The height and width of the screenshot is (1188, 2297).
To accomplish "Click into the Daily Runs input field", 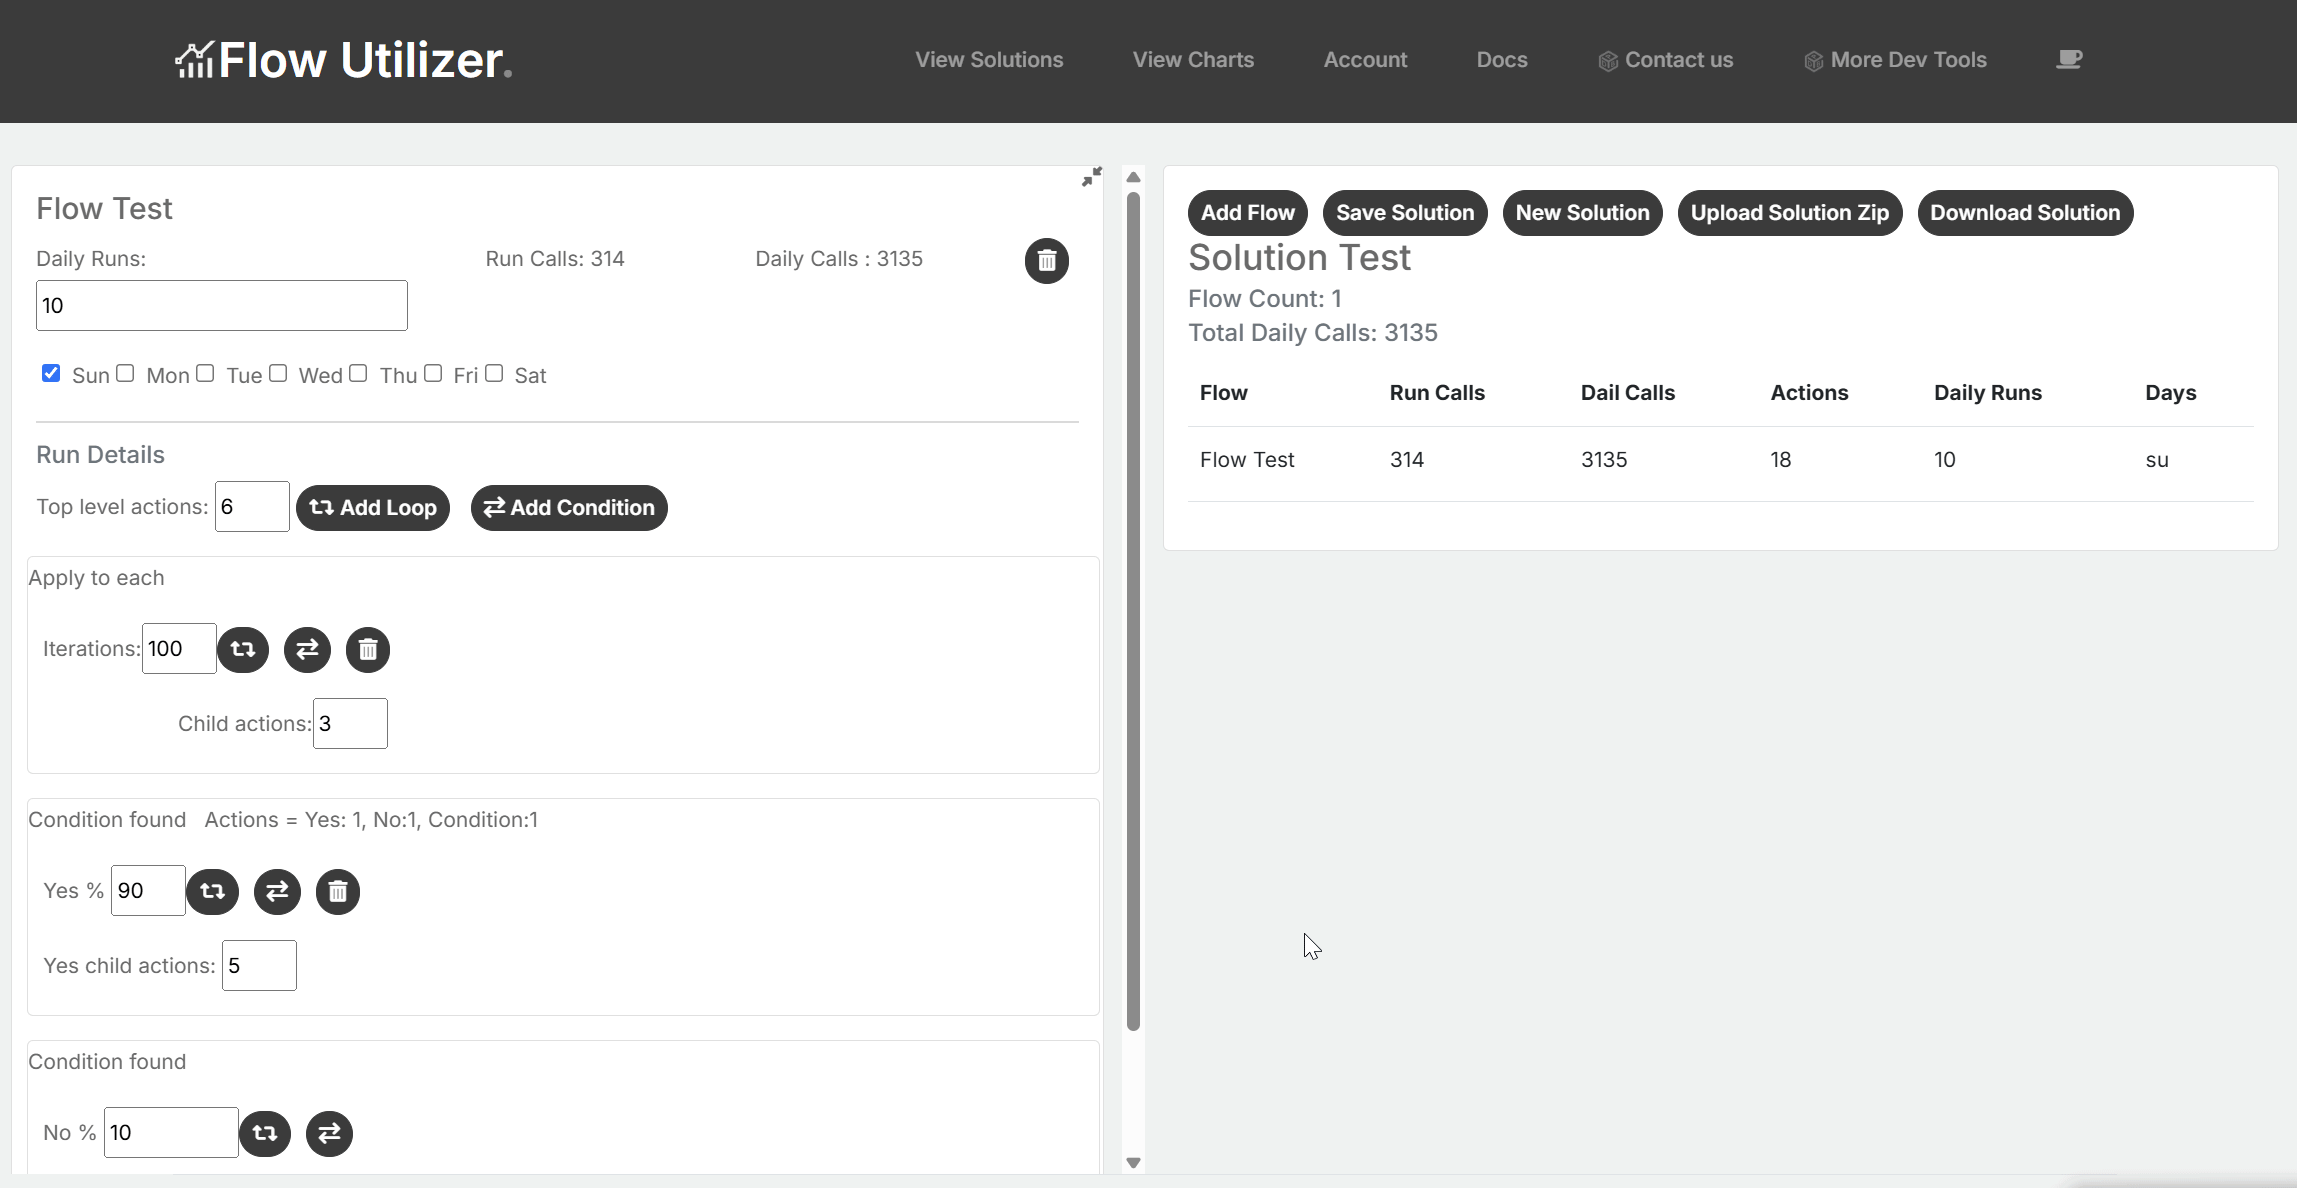I will pos(221,306).
